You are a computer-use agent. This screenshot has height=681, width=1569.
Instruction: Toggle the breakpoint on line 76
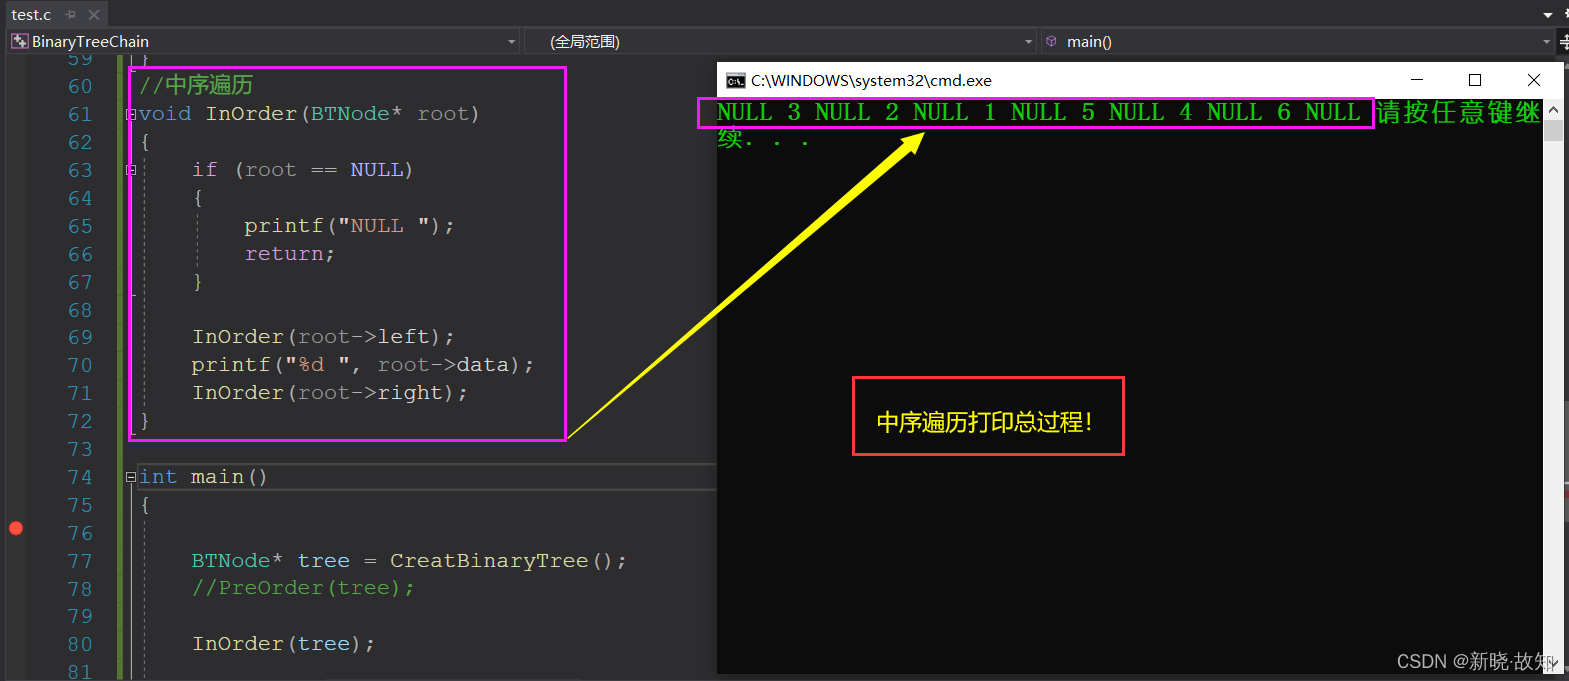pyautogui.click(x=16, y=528)
